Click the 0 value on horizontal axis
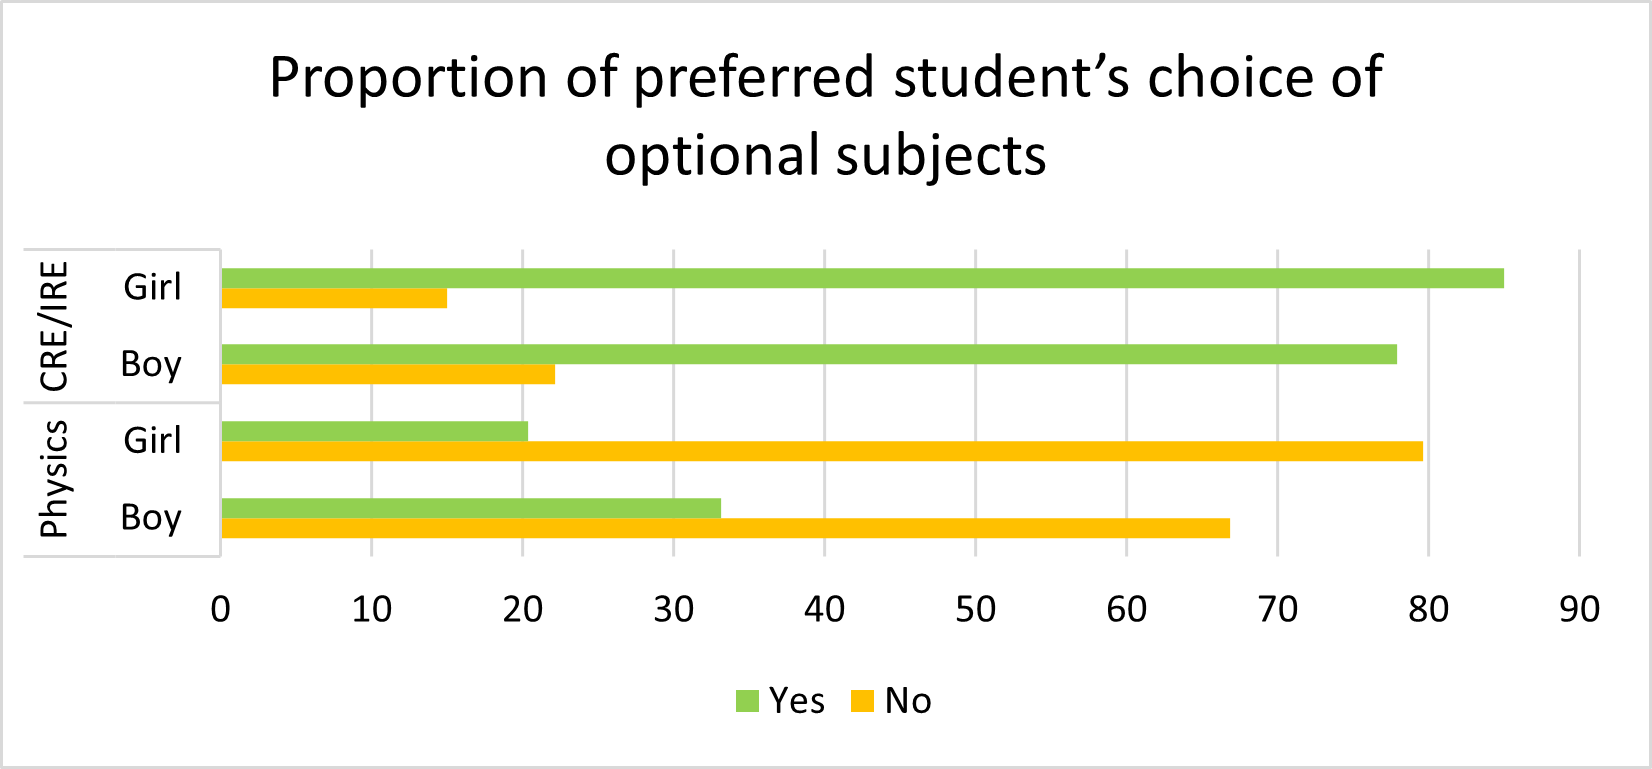Viewport: 1652px width, 769px height. pos(220,608)
